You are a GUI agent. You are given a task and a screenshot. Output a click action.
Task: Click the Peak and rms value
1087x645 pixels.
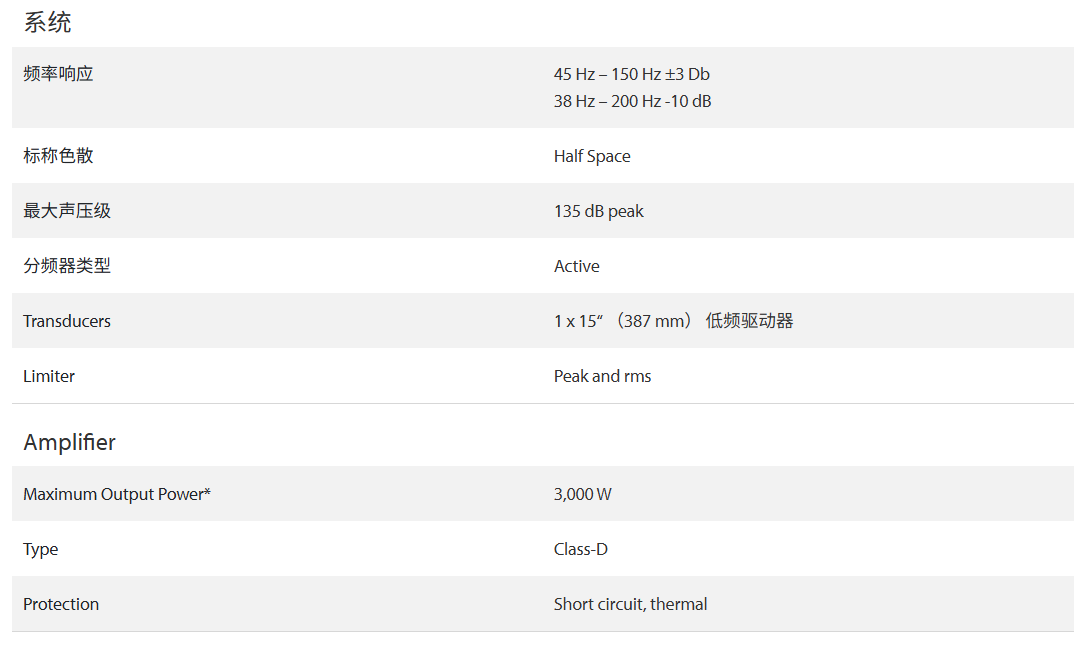602,376
